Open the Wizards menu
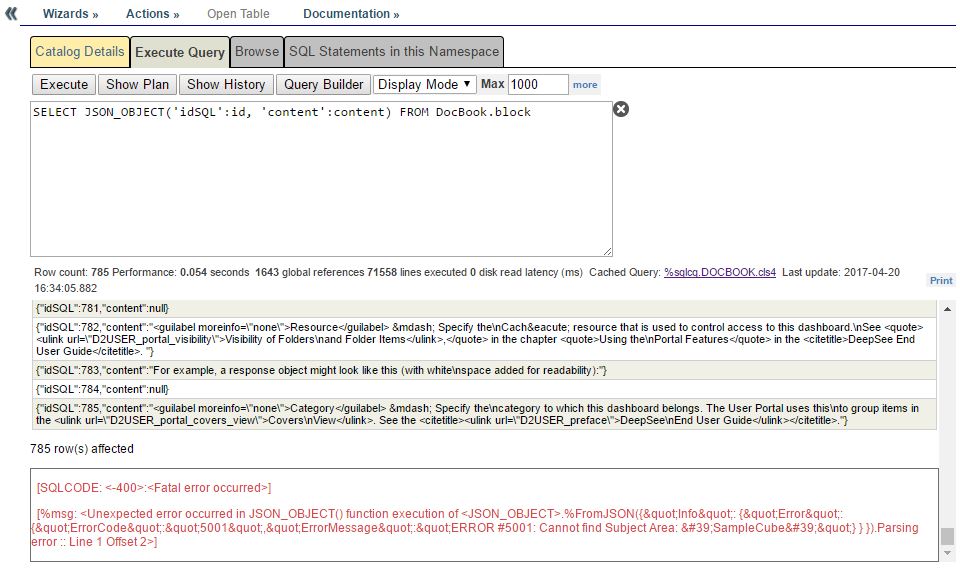Viewport: 960px width, 576px height. tap(70, 13)
